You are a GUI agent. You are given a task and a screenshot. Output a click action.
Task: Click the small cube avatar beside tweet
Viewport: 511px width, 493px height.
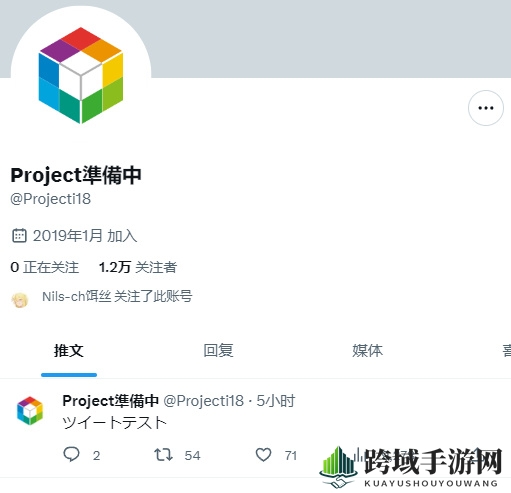pos(30,411)
